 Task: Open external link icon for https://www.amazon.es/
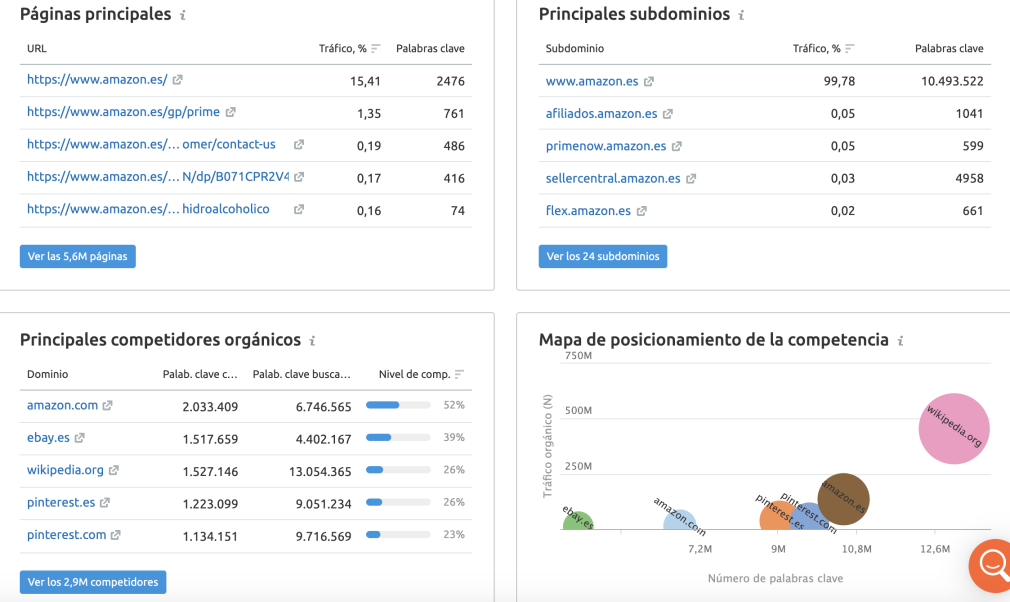(x=178, y=80)
